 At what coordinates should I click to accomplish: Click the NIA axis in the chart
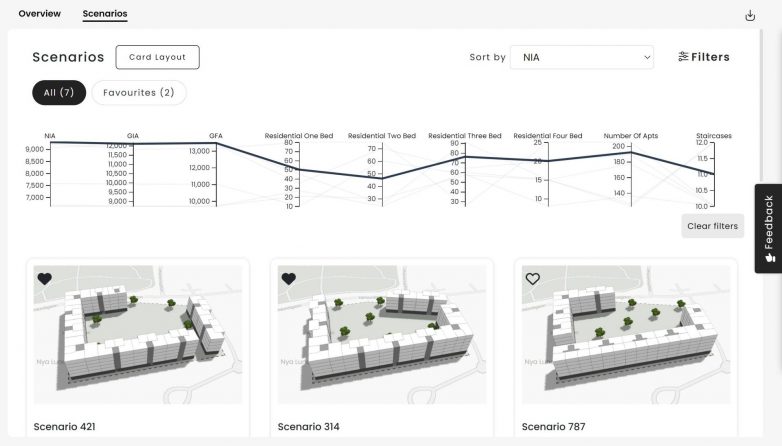coord(50,173)
